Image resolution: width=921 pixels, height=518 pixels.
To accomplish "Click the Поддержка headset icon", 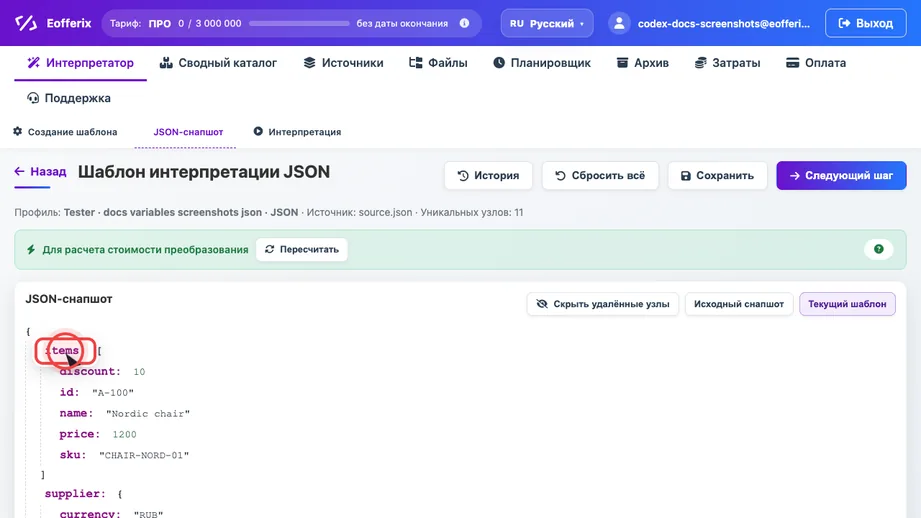I will (33, 98).
